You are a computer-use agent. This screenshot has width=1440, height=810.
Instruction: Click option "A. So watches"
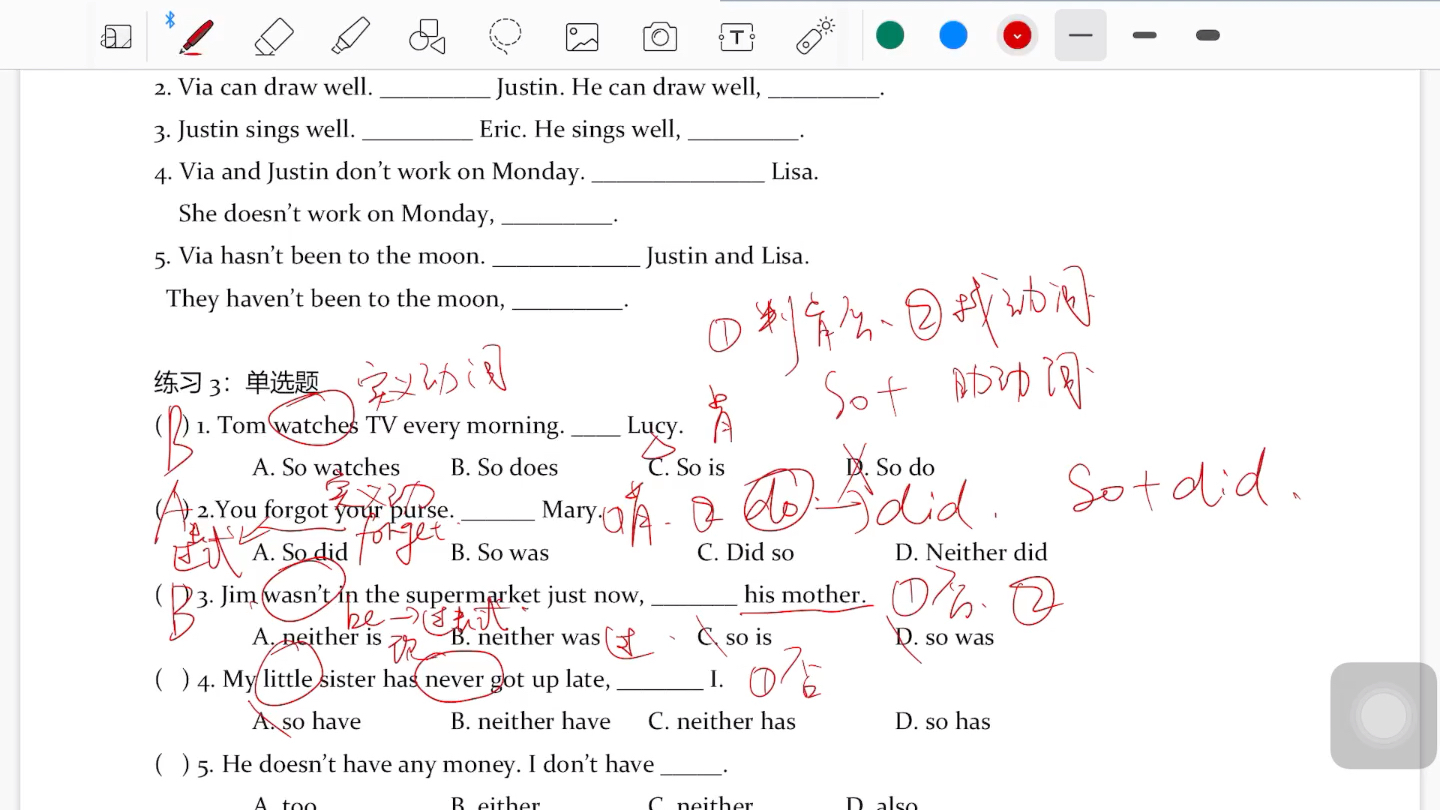coord(326,467)
